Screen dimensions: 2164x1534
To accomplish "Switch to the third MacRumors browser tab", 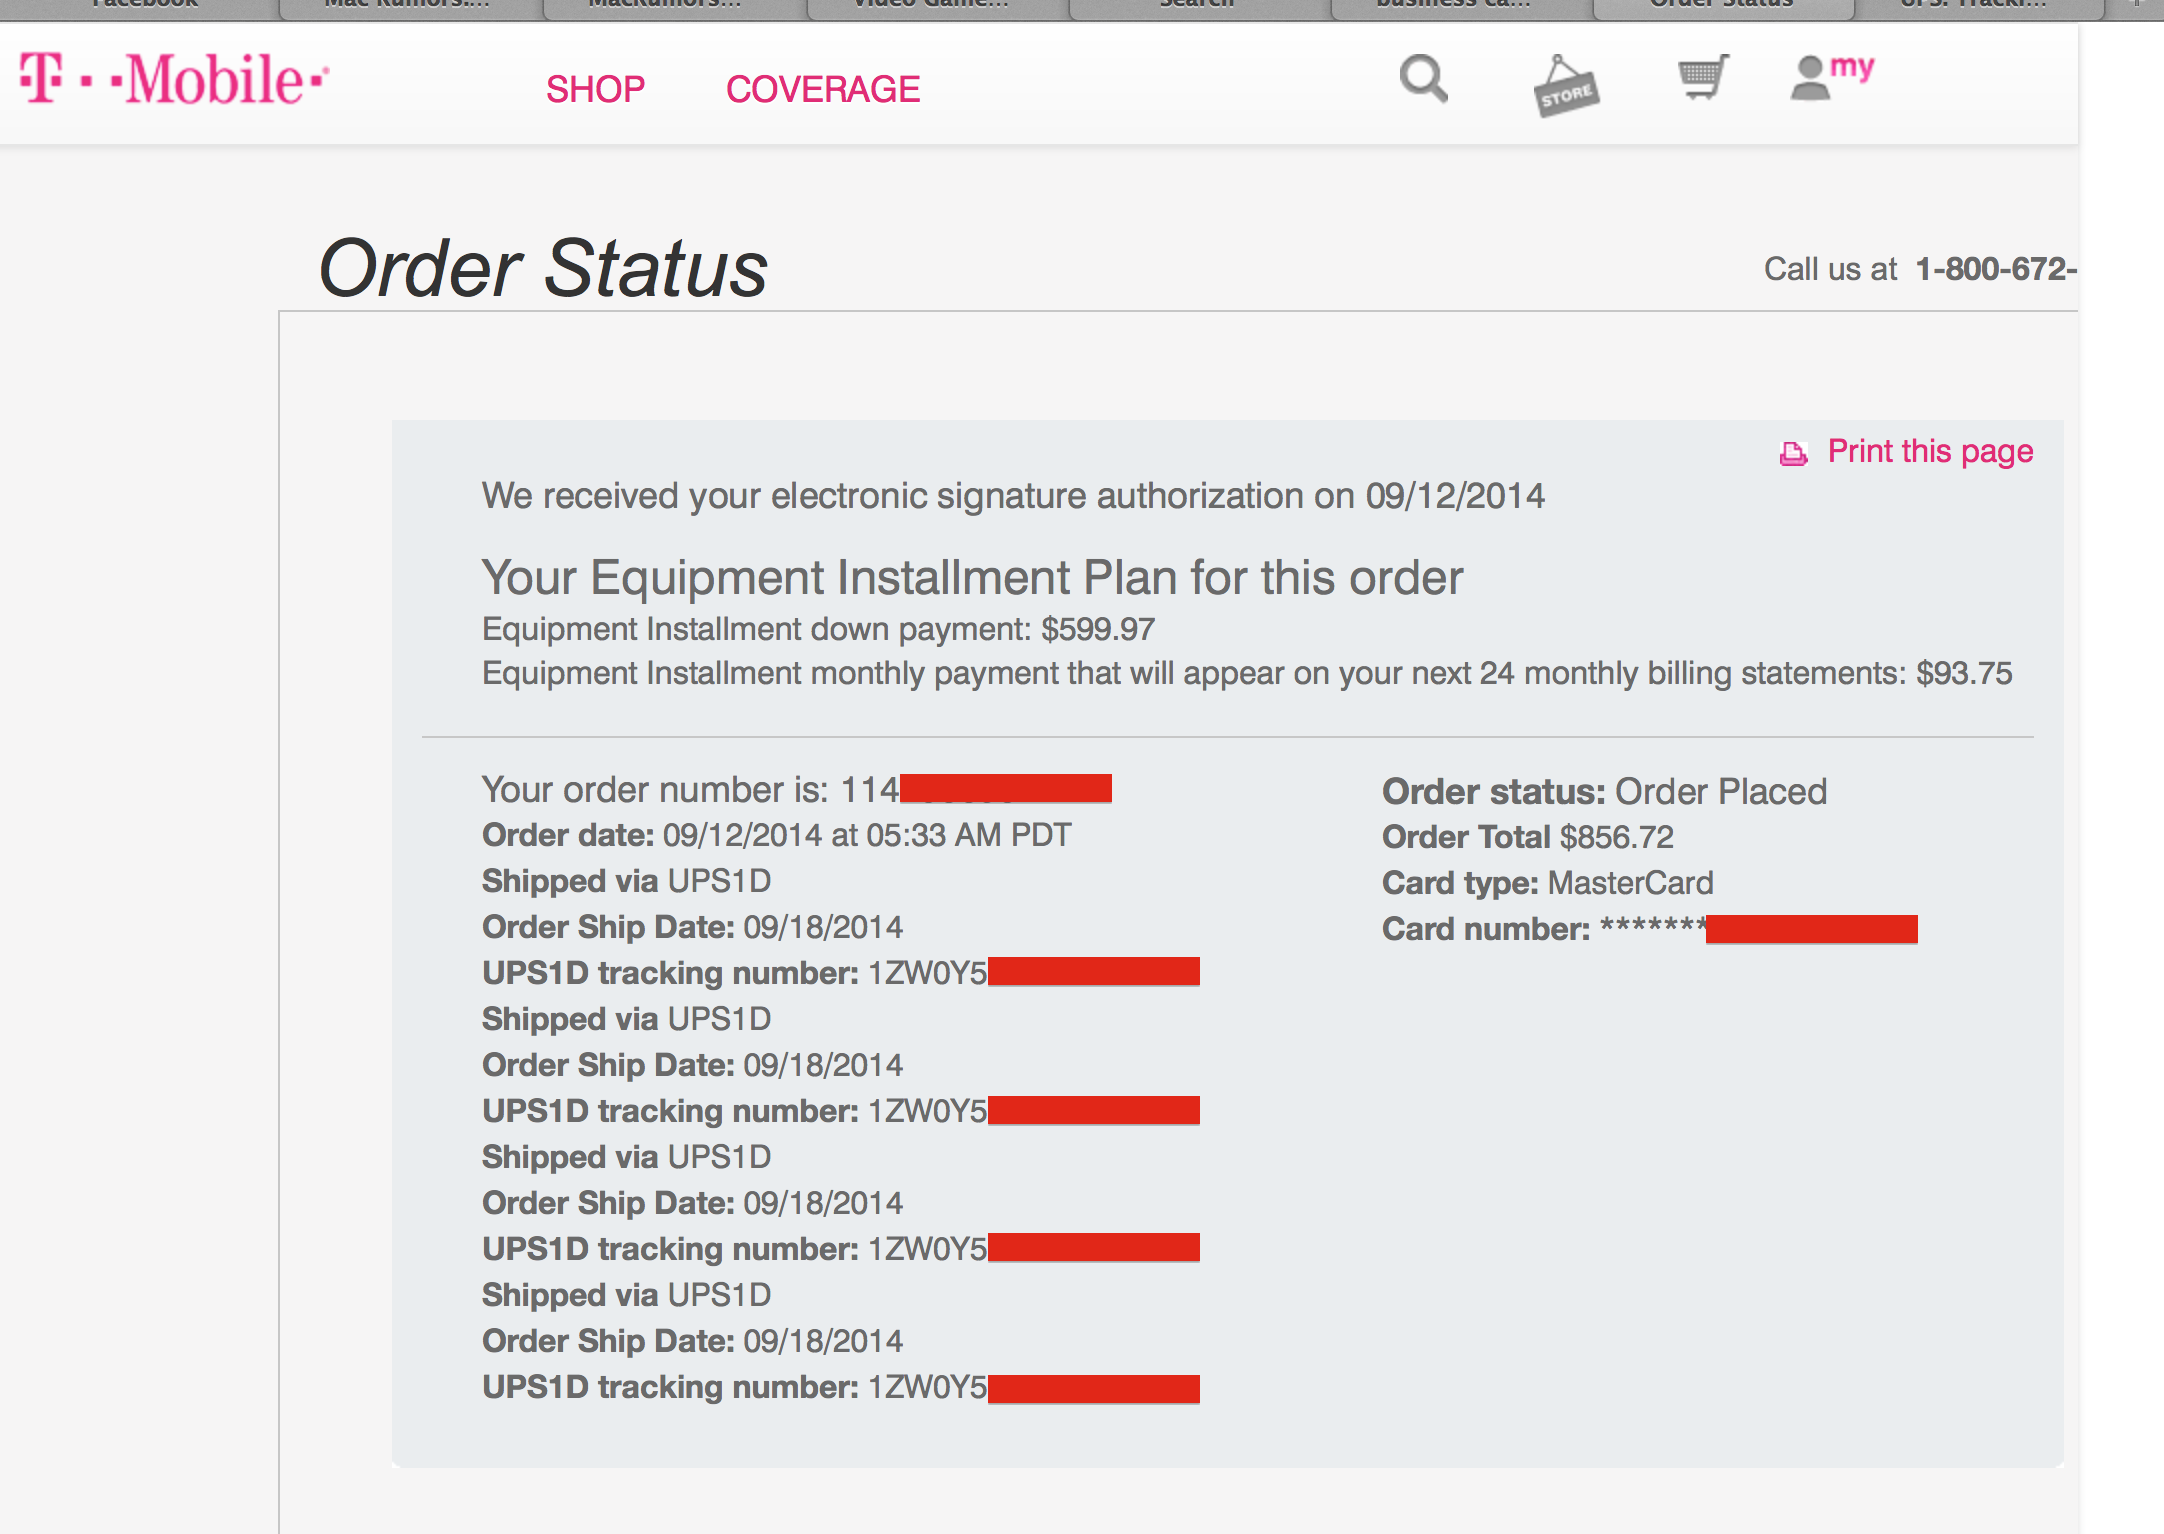I will (x=665, y=6).
